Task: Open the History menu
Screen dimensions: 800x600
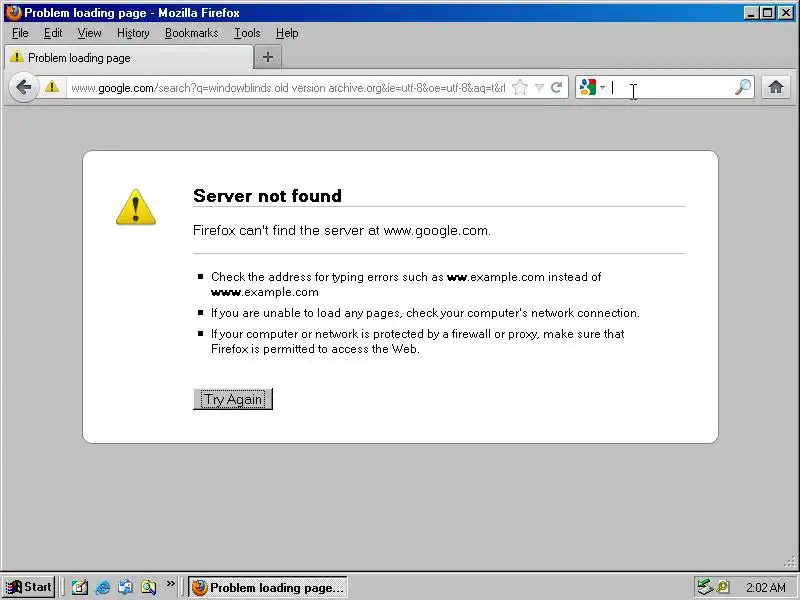Action: [133, 33]
